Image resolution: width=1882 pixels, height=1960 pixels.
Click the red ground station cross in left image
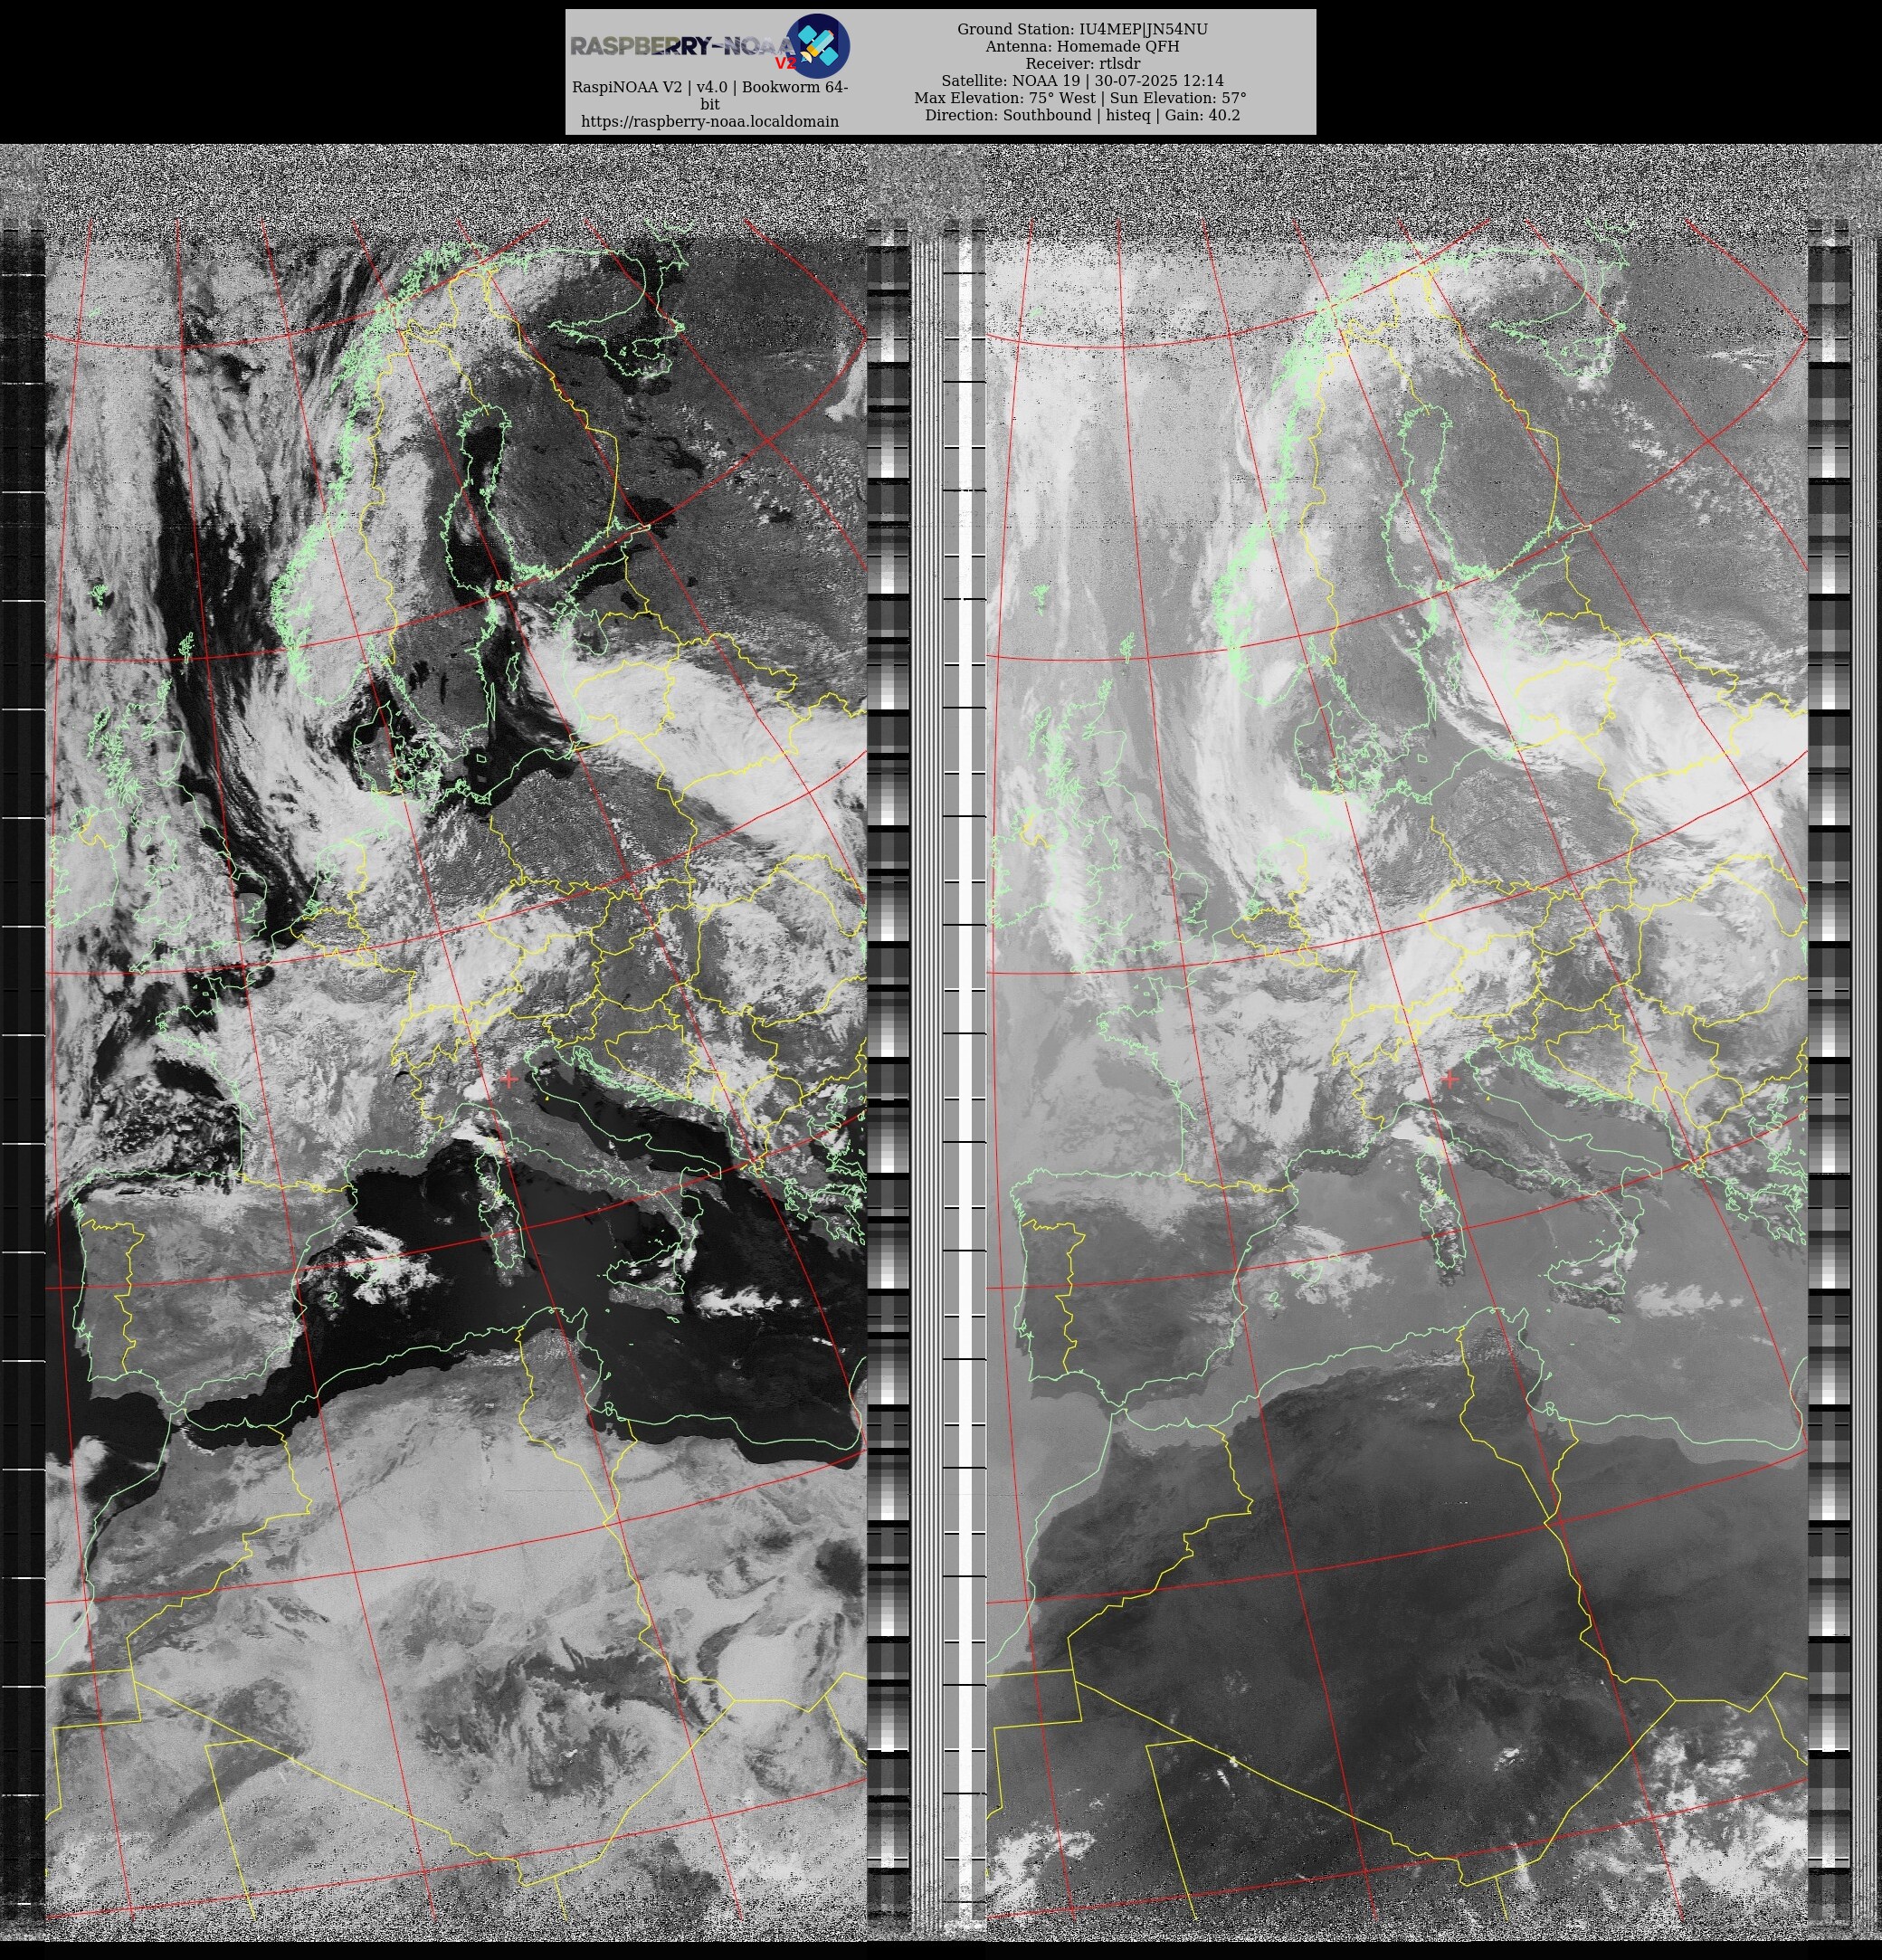pos(510,1079)
